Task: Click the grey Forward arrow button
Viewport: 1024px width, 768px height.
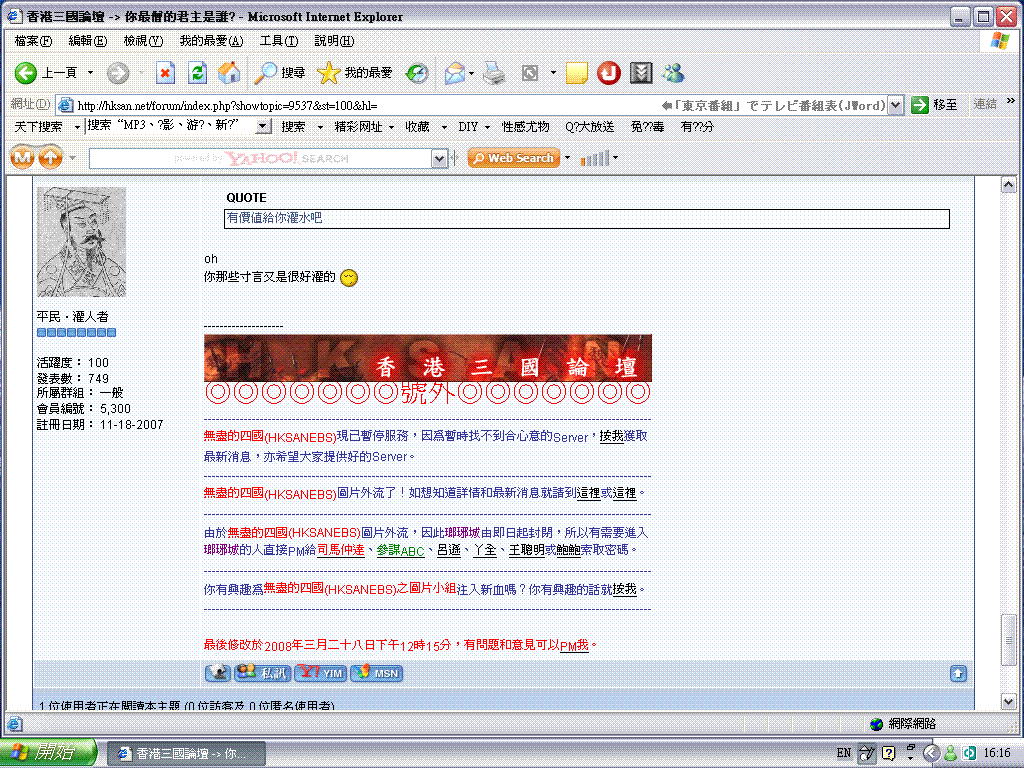Action: tap(118, 72)
